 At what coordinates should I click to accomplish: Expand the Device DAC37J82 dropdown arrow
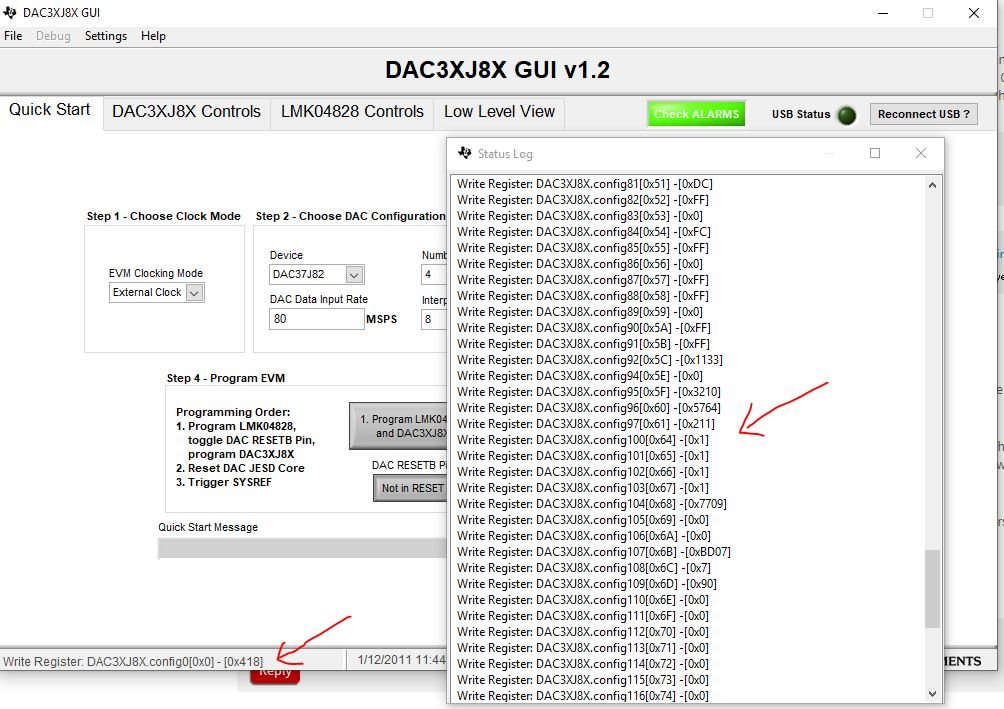pos(354,275)
